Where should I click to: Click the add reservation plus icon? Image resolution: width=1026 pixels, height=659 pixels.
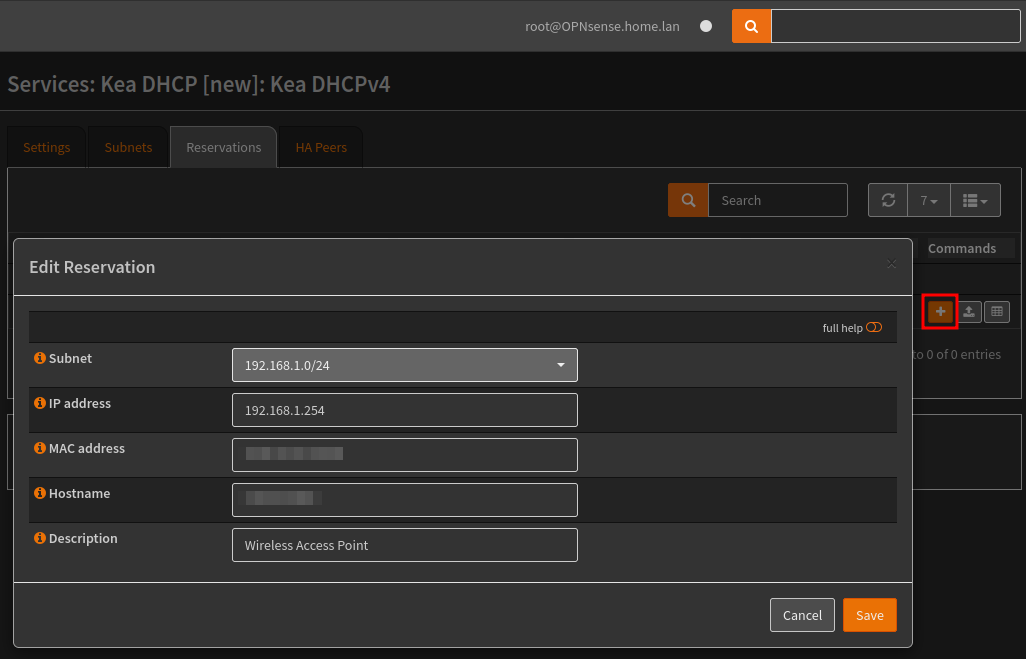pyautogui.click(x=940, y=312)
